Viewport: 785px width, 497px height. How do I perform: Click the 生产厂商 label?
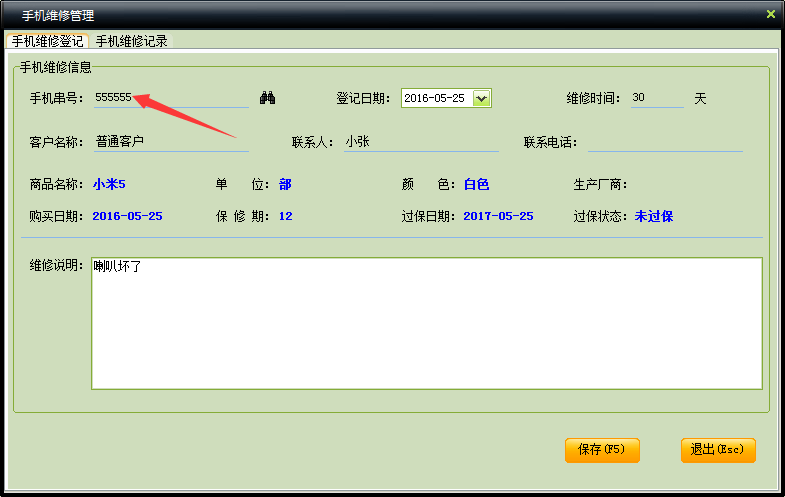(600, 184)
